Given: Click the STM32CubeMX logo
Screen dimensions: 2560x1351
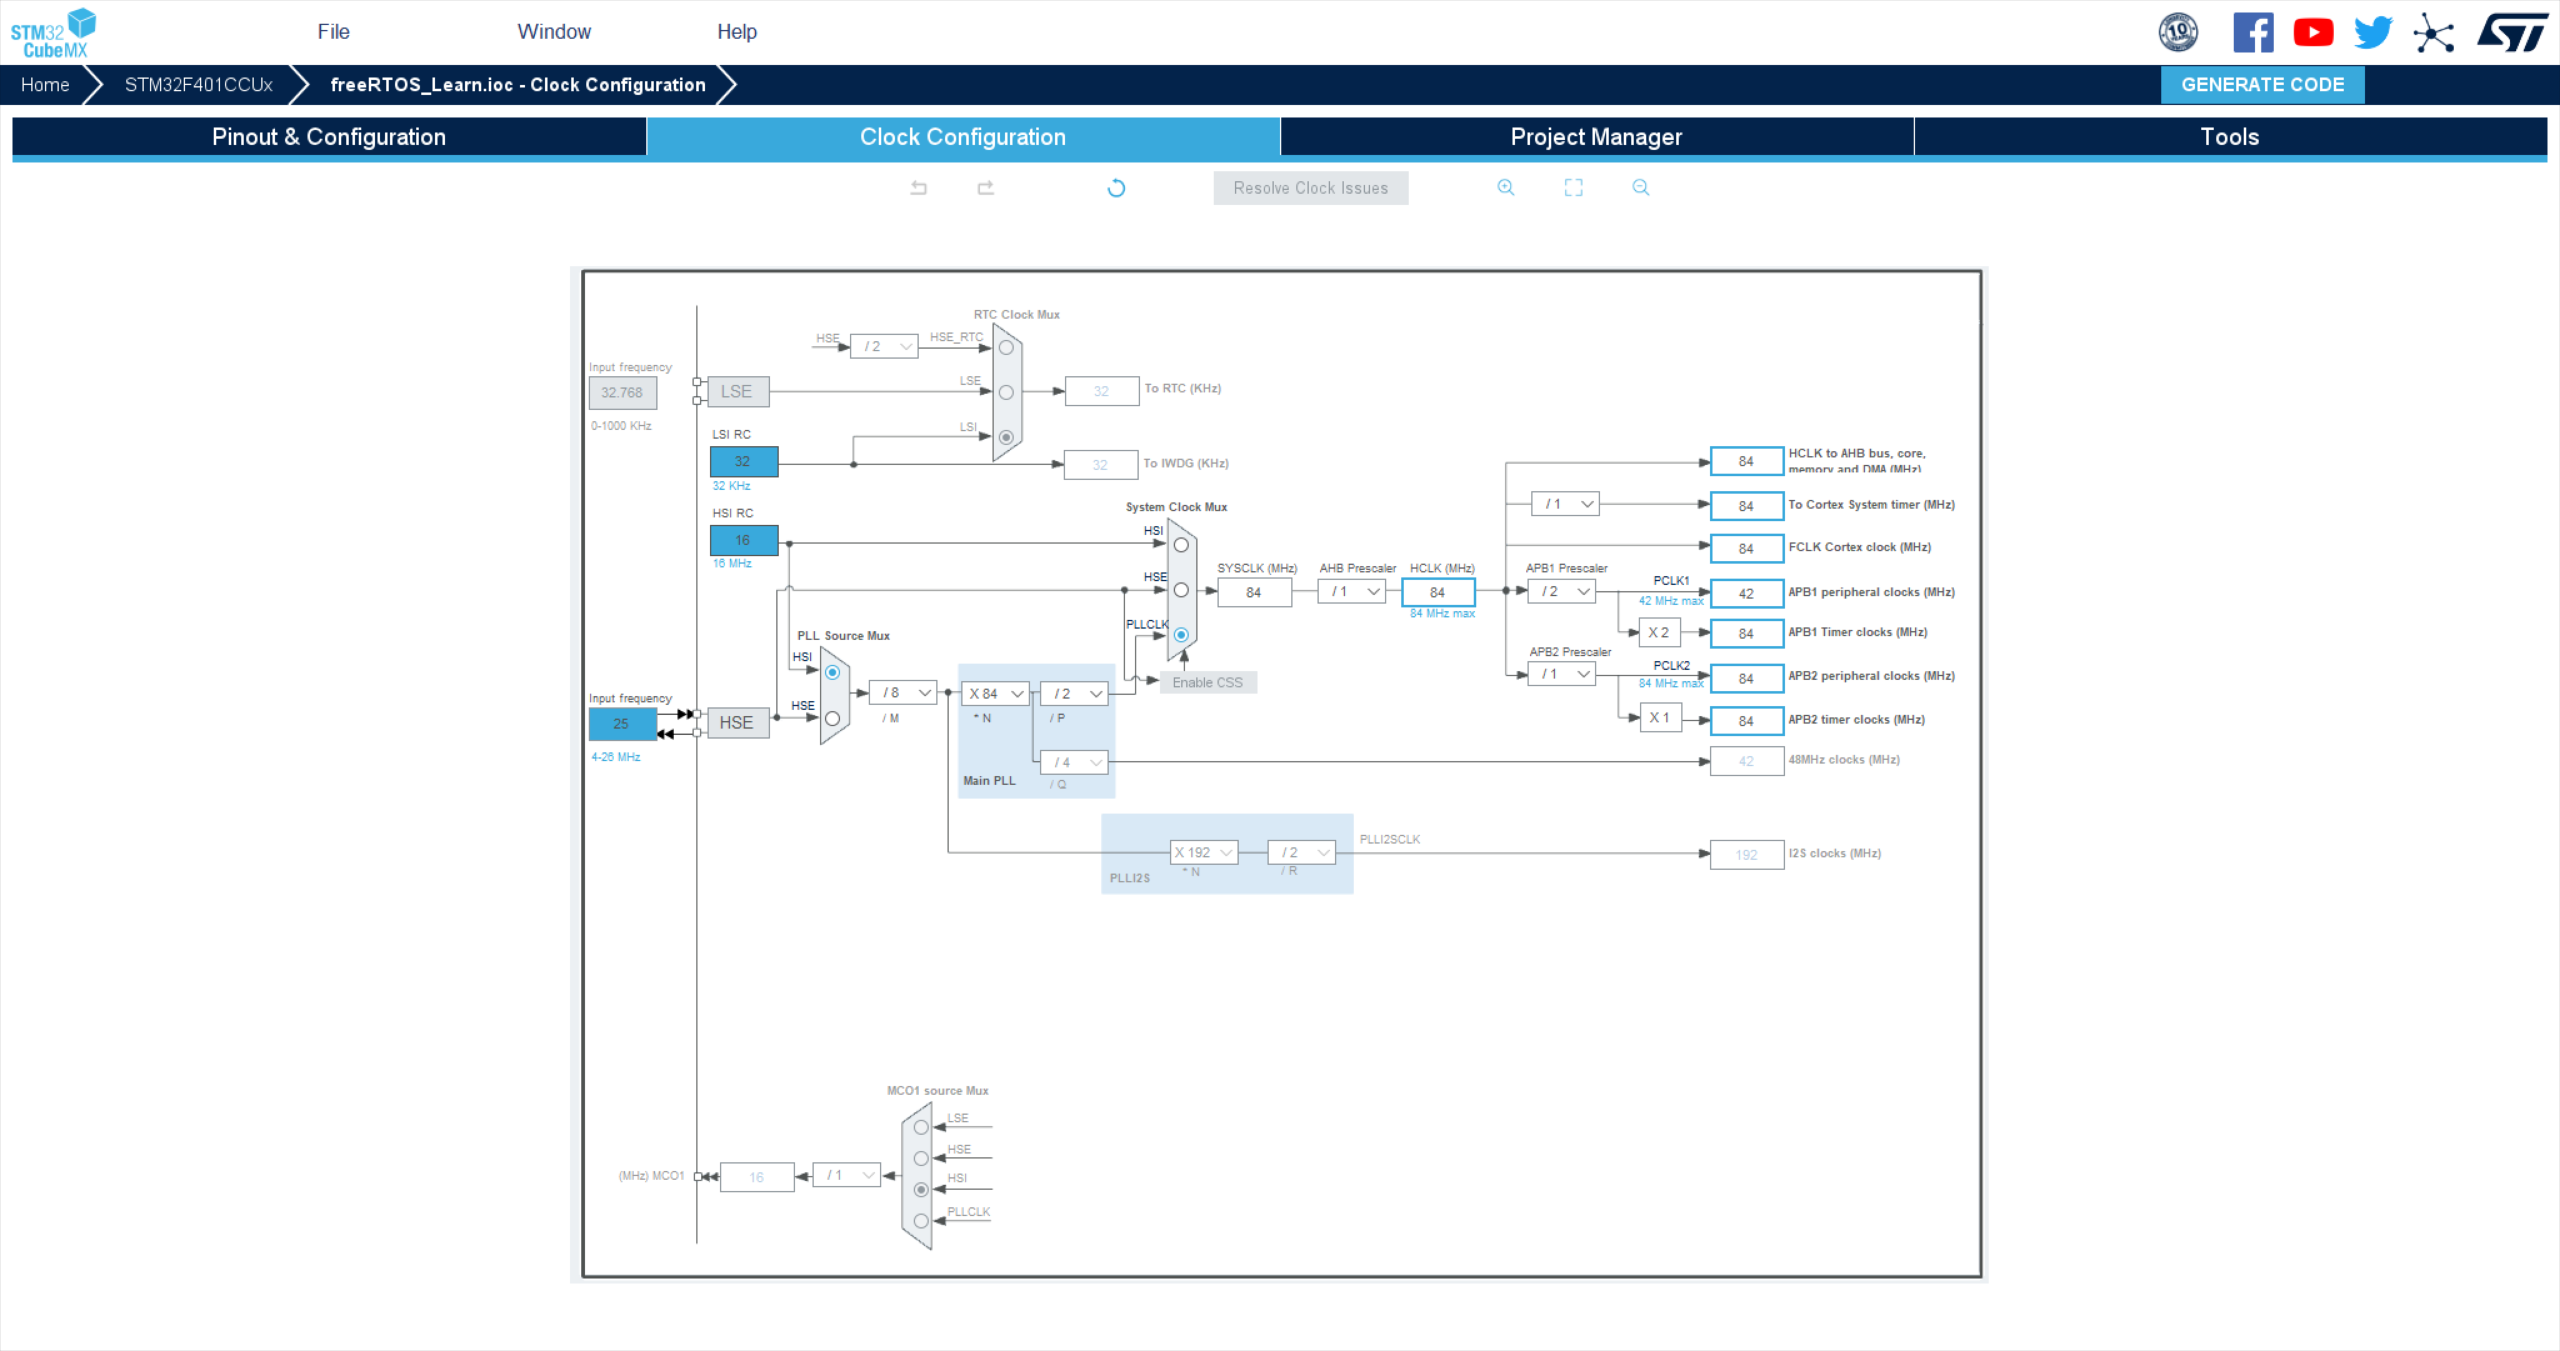Looking at the screenshot, I should click(x=53, y=33).
